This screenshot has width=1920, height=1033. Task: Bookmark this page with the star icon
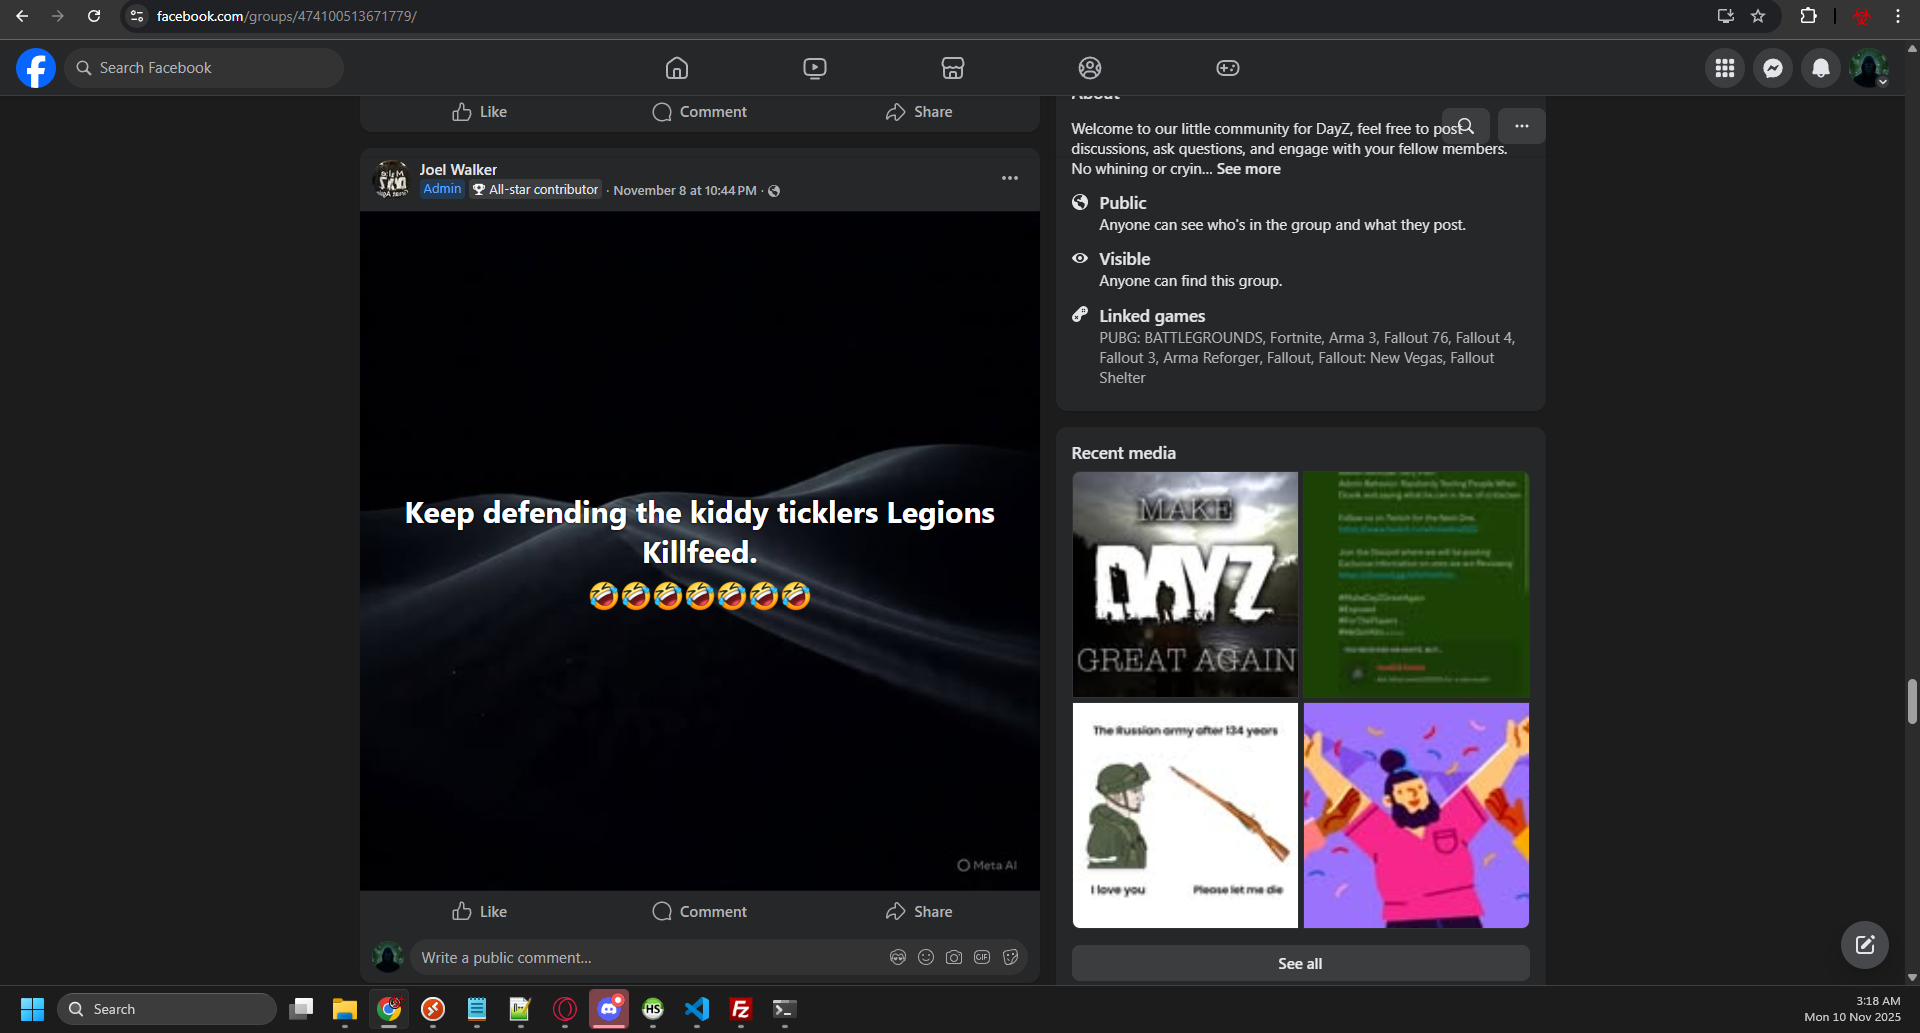coord(1758,16)
